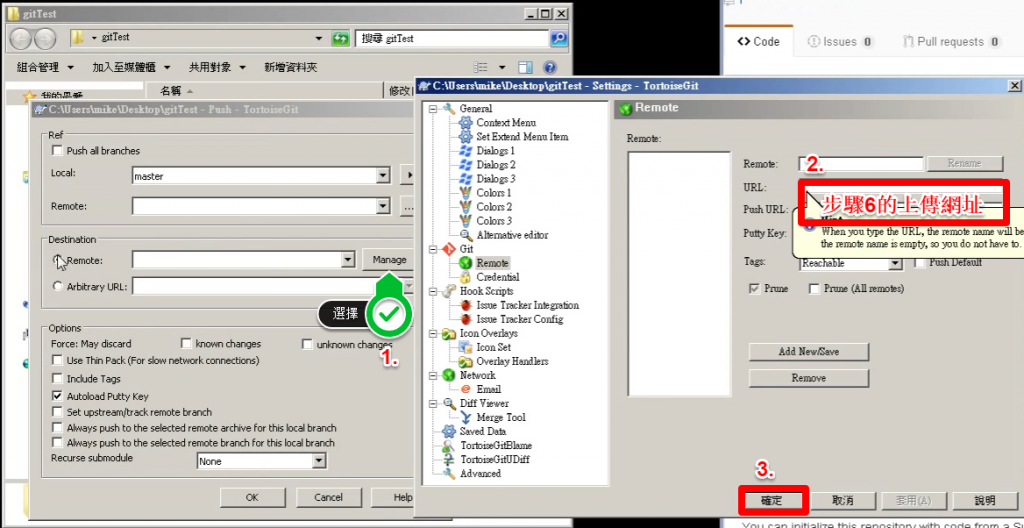The image size is (1024, 528).
Task: Open the Issues tab on GitHub
Action: click(840, 42)
